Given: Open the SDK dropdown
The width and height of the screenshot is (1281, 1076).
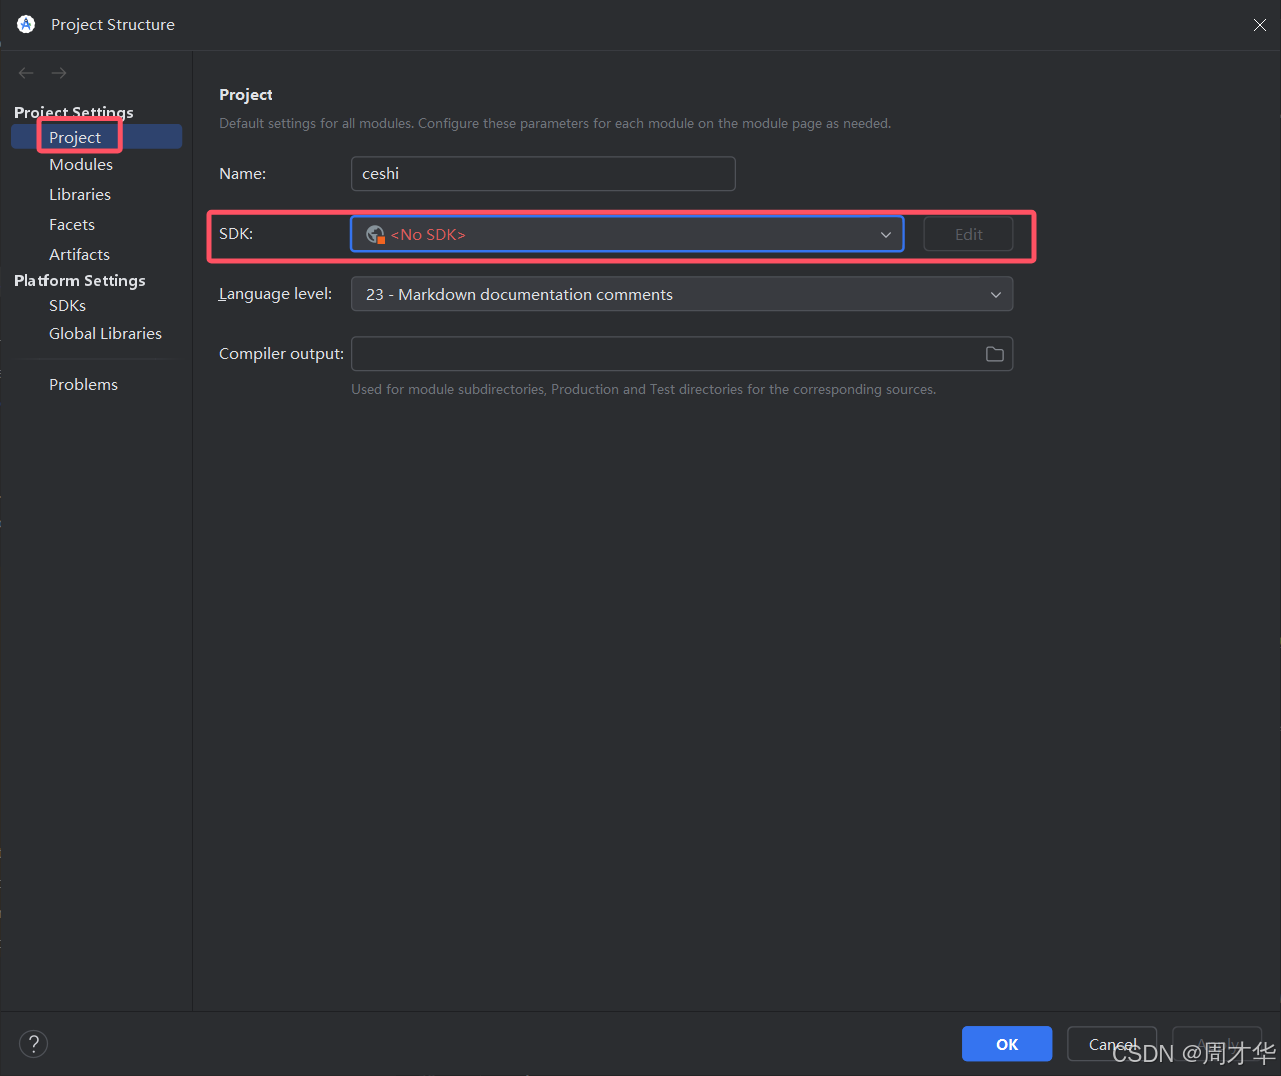Looking at the screenshot, I should pos(627,234).
